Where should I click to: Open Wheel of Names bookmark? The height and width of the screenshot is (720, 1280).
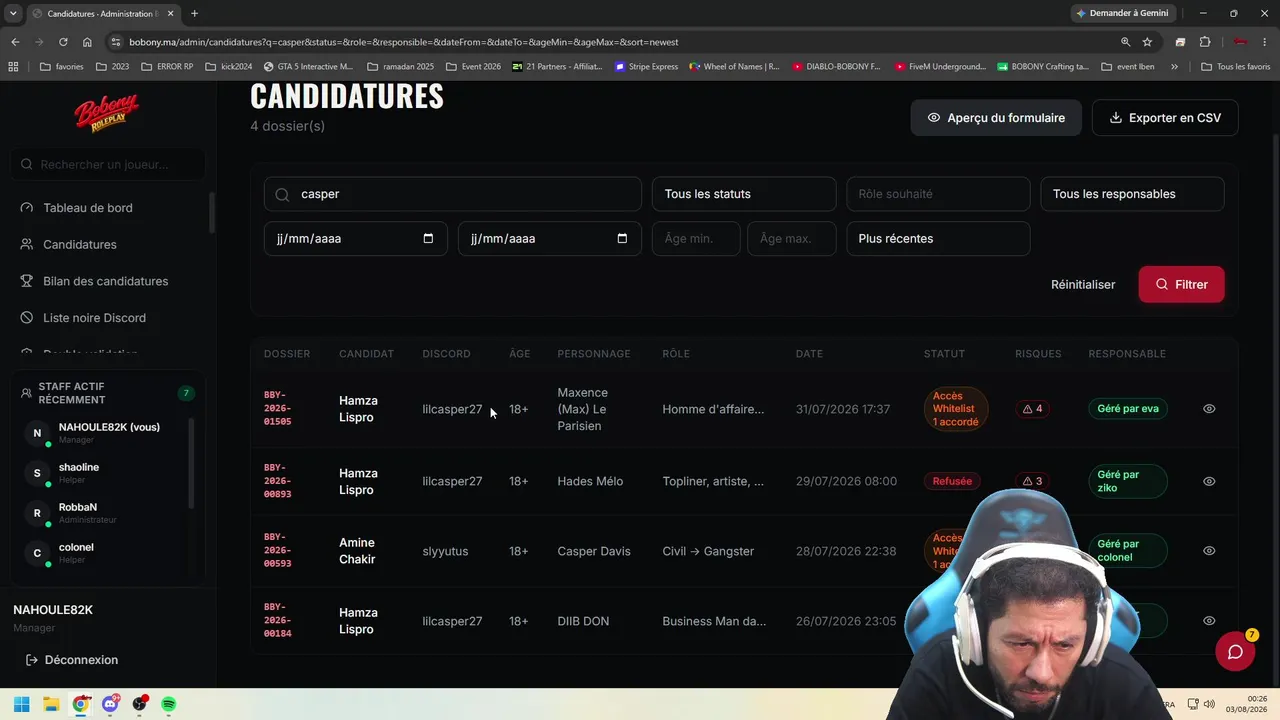(734, 67)
